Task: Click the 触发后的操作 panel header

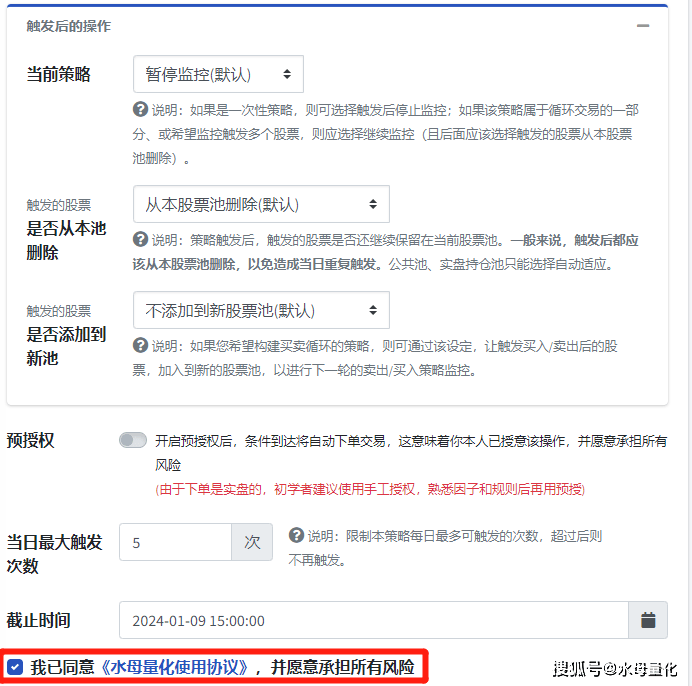Action: point(68,26)
